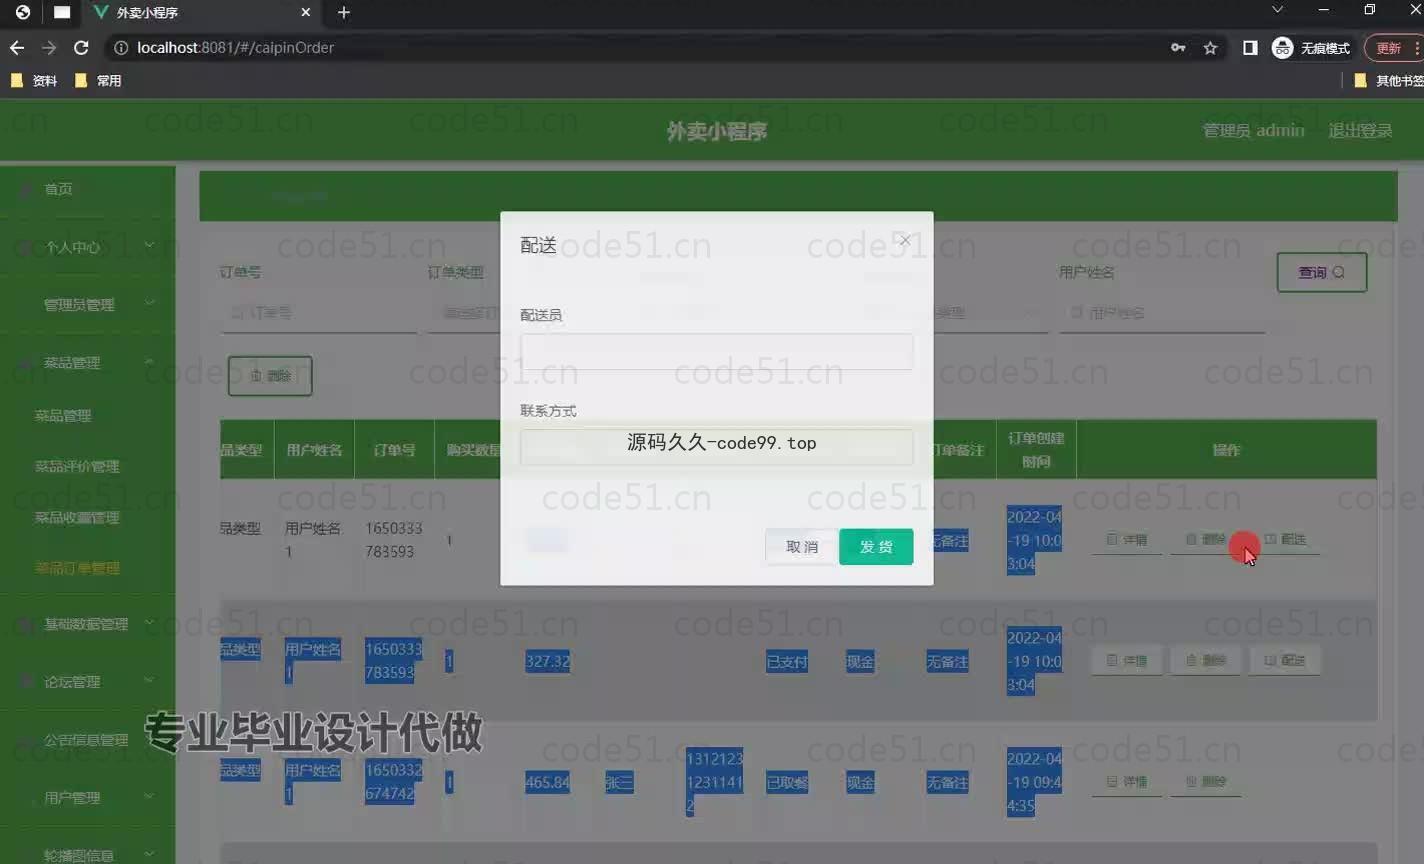Click 管理员 admin in the header
This screenshot has width=1424, height=864.
[1253, 130]
